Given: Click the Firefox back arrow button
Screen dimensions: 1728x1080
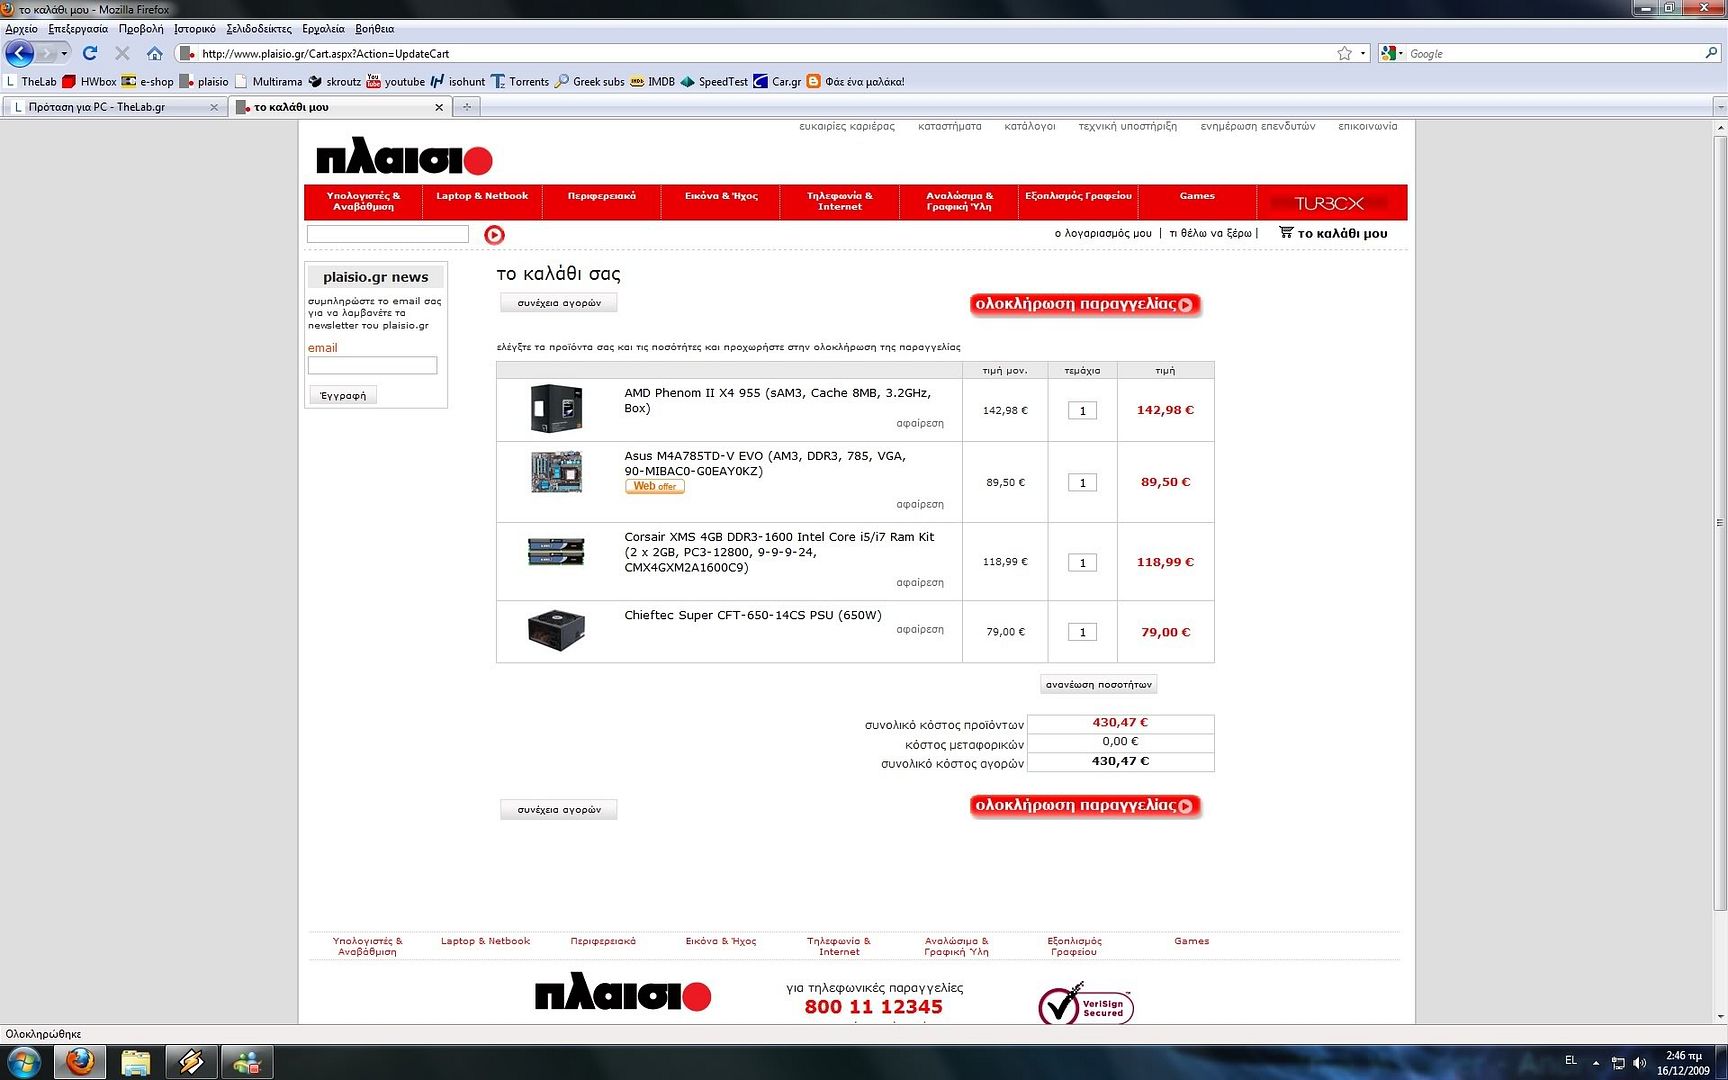Looking at the screenshot, I should 20,53.
